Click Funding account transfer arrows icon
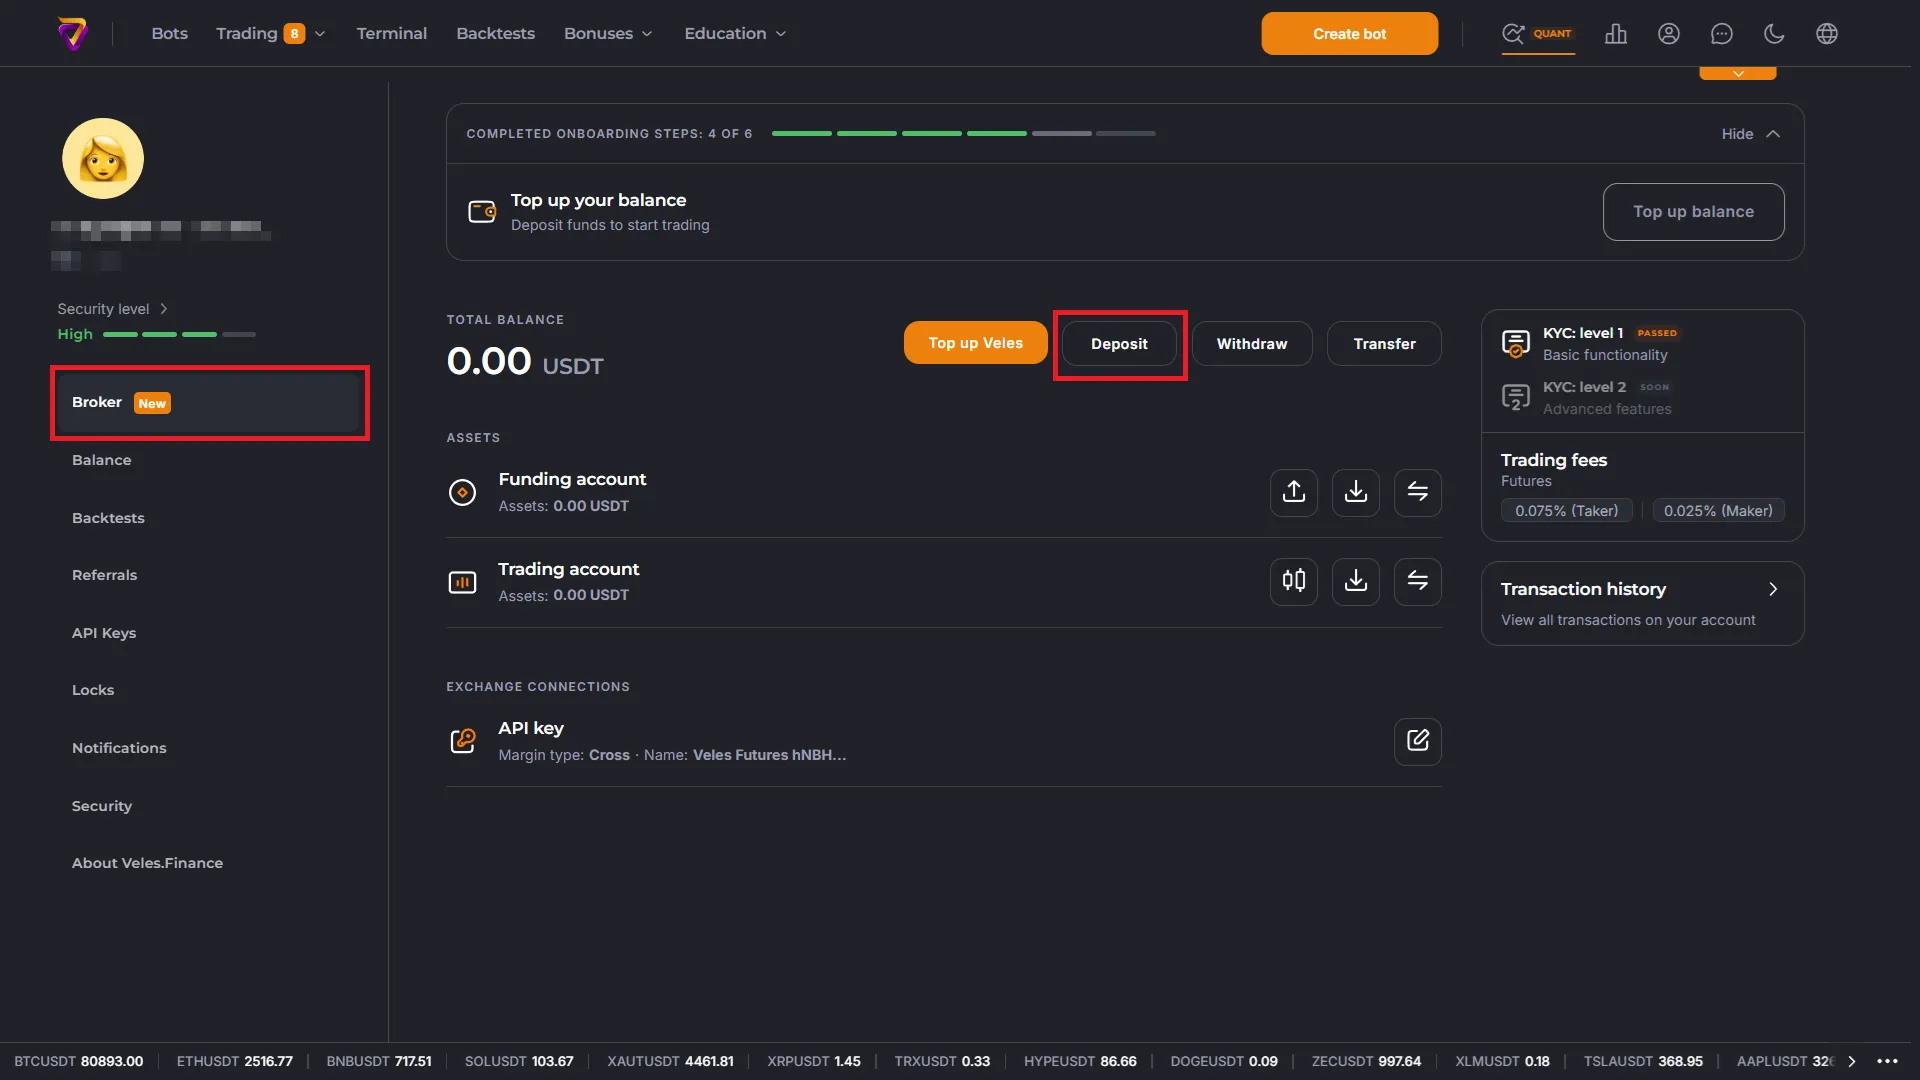The image size is (1920, 1080). pyautogui.click(x=1418, y=492)
